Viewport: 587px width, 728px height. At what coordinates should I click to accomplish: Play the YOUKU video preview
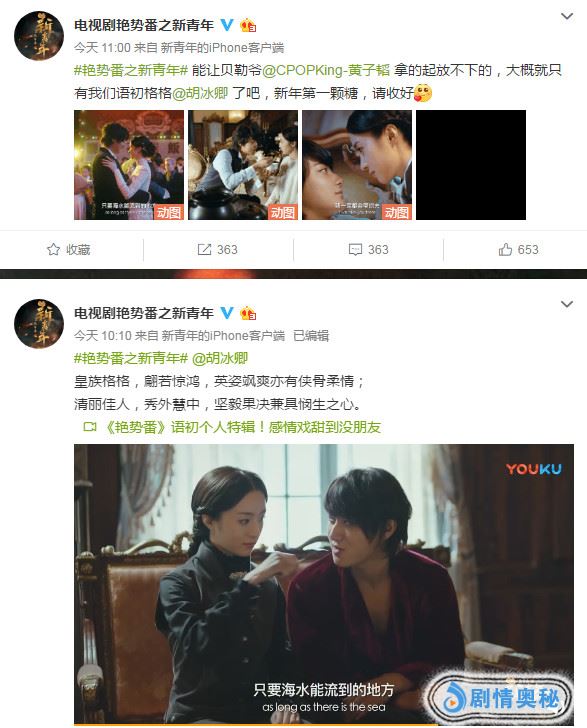click(324, 585)
